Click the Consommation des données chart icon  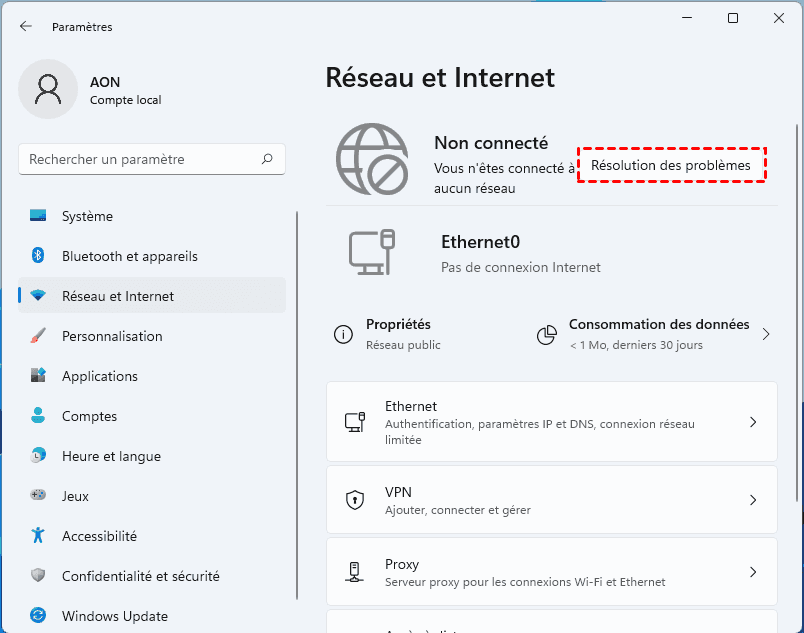[x=546, y=335]
